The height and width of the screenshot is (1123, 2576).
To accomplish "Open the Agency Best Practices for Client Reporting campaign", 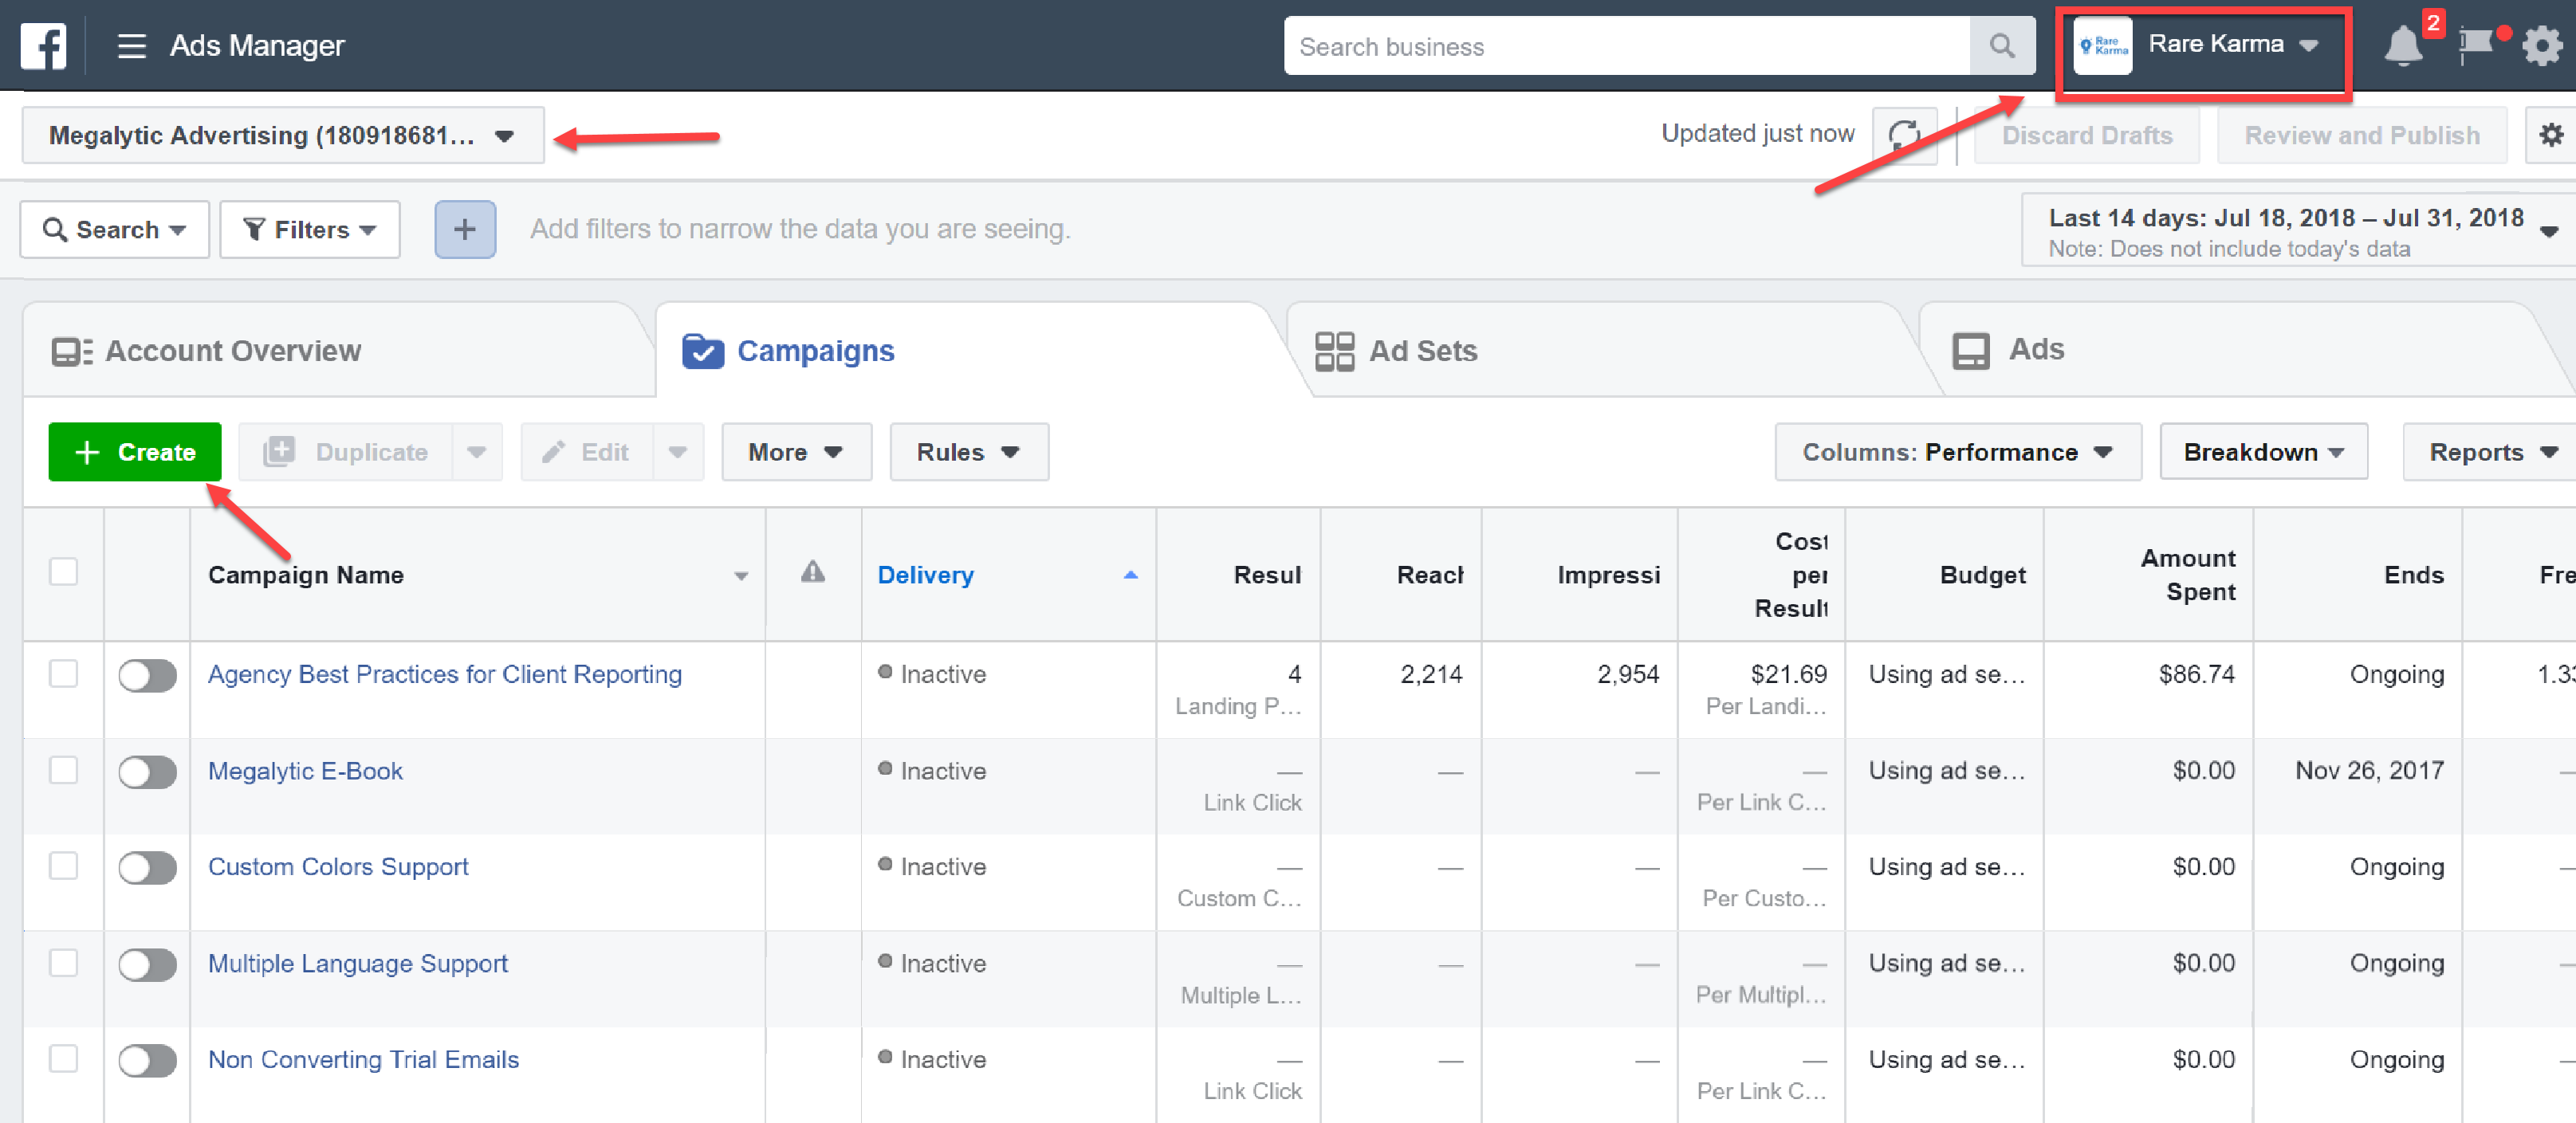I will [x=445, y=674].
